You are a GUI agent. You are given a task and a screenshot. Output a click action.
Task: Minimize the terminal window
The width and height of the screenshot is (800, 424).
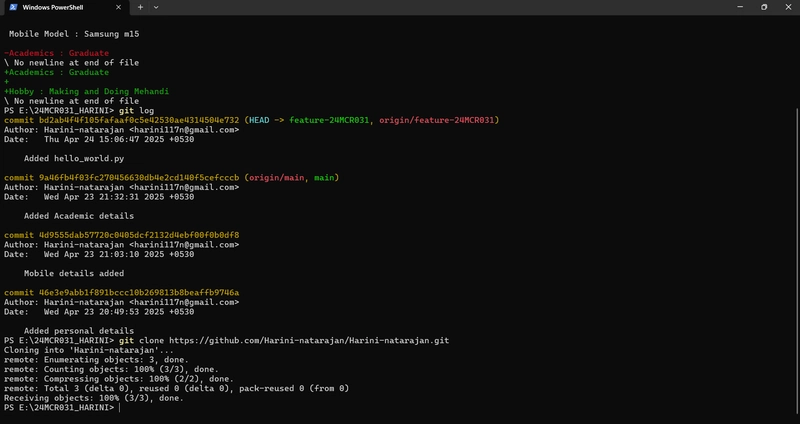(x=740, y=7)
